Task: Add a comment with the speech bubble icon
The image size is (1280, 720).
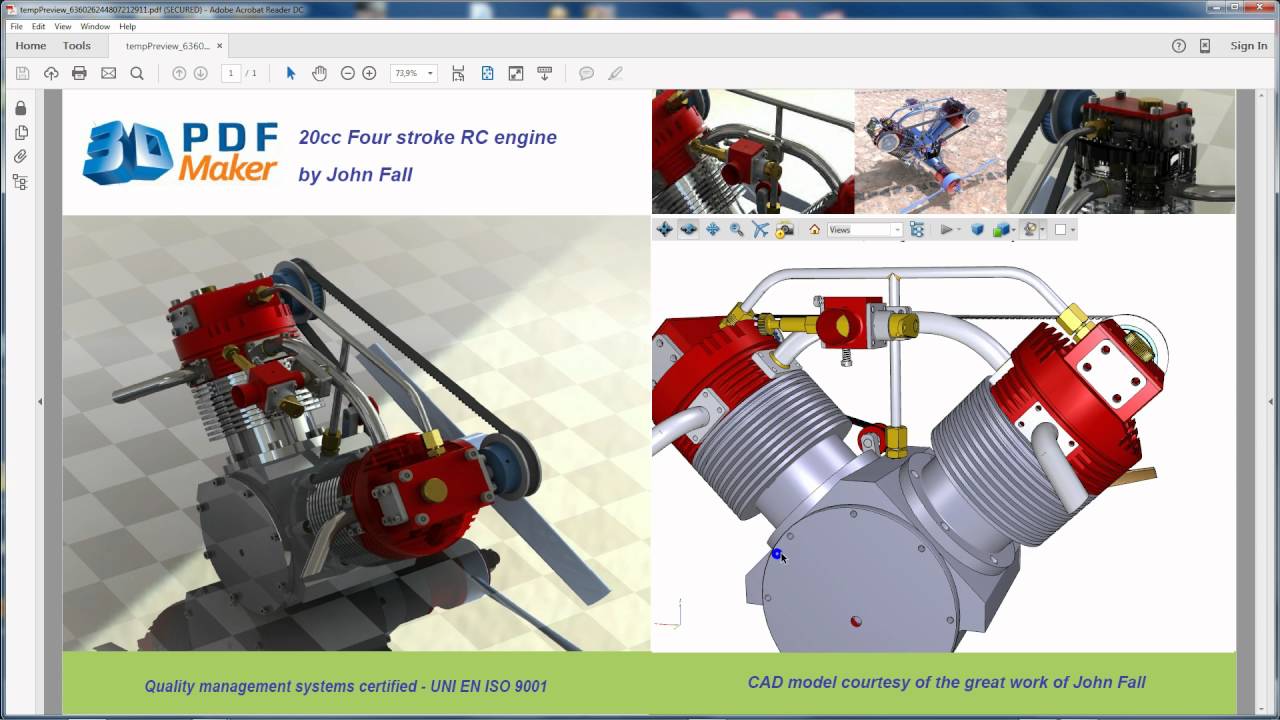Action: [587, 73]
